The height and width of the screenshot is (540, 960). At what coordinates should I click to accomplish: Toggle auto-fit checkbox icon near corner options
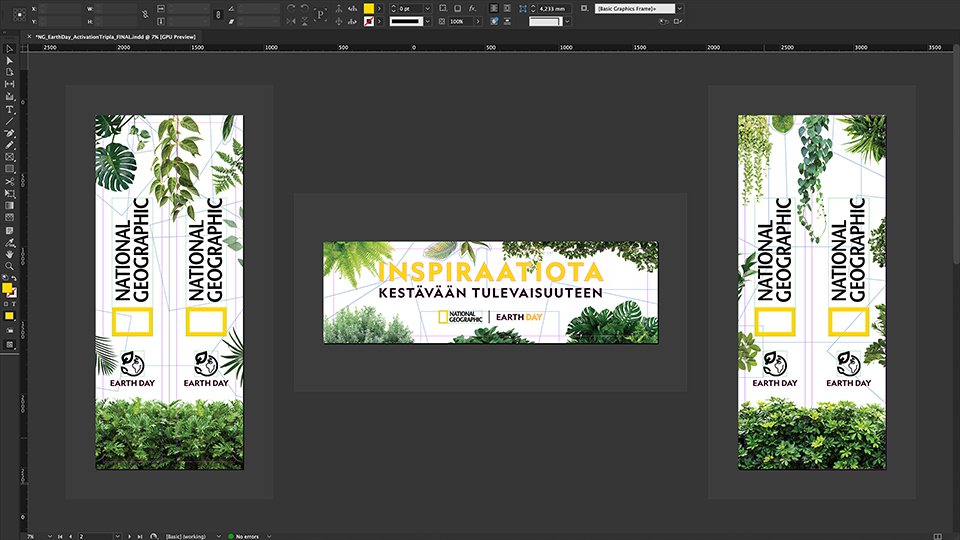point(585,9)
